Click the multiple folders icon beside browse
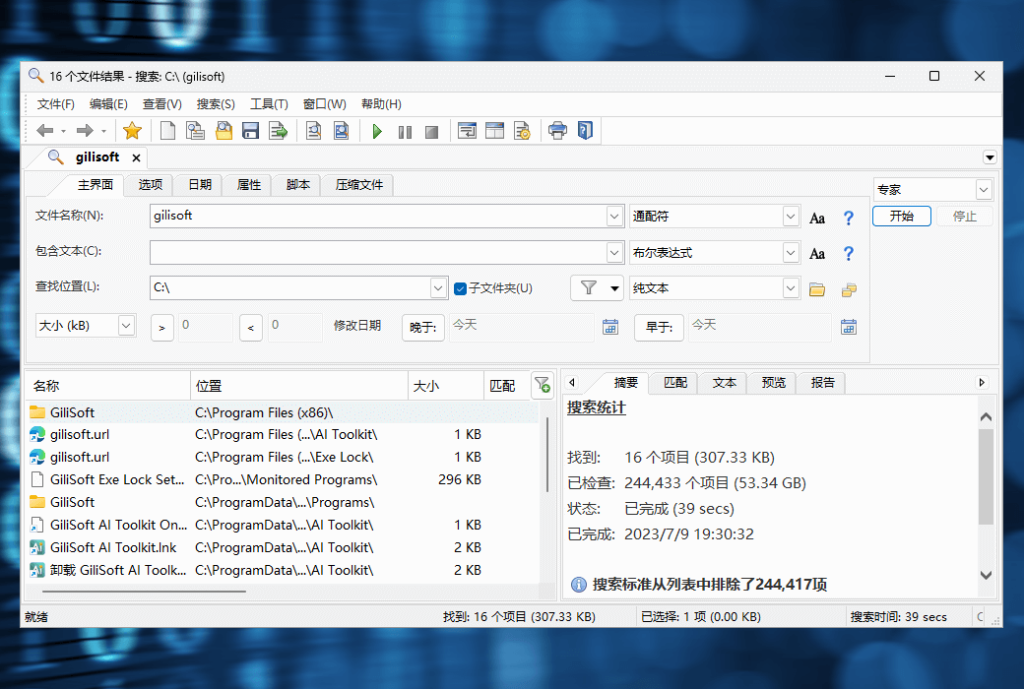The image size is (1024, 689). [849, 289]
